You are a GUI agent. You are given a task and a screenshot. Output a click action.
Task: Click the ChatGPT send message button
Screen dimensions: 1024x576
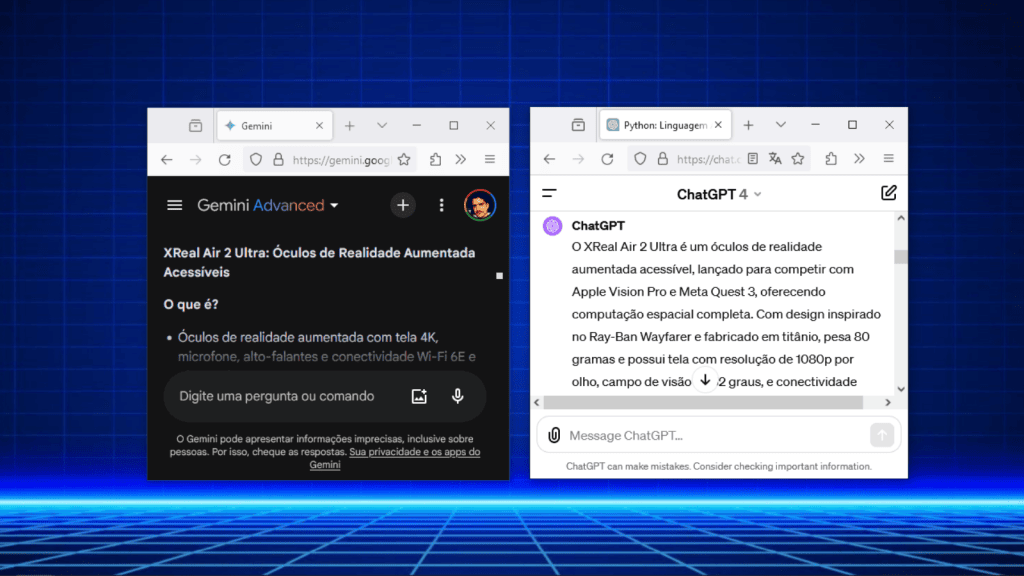pos(881,435)
